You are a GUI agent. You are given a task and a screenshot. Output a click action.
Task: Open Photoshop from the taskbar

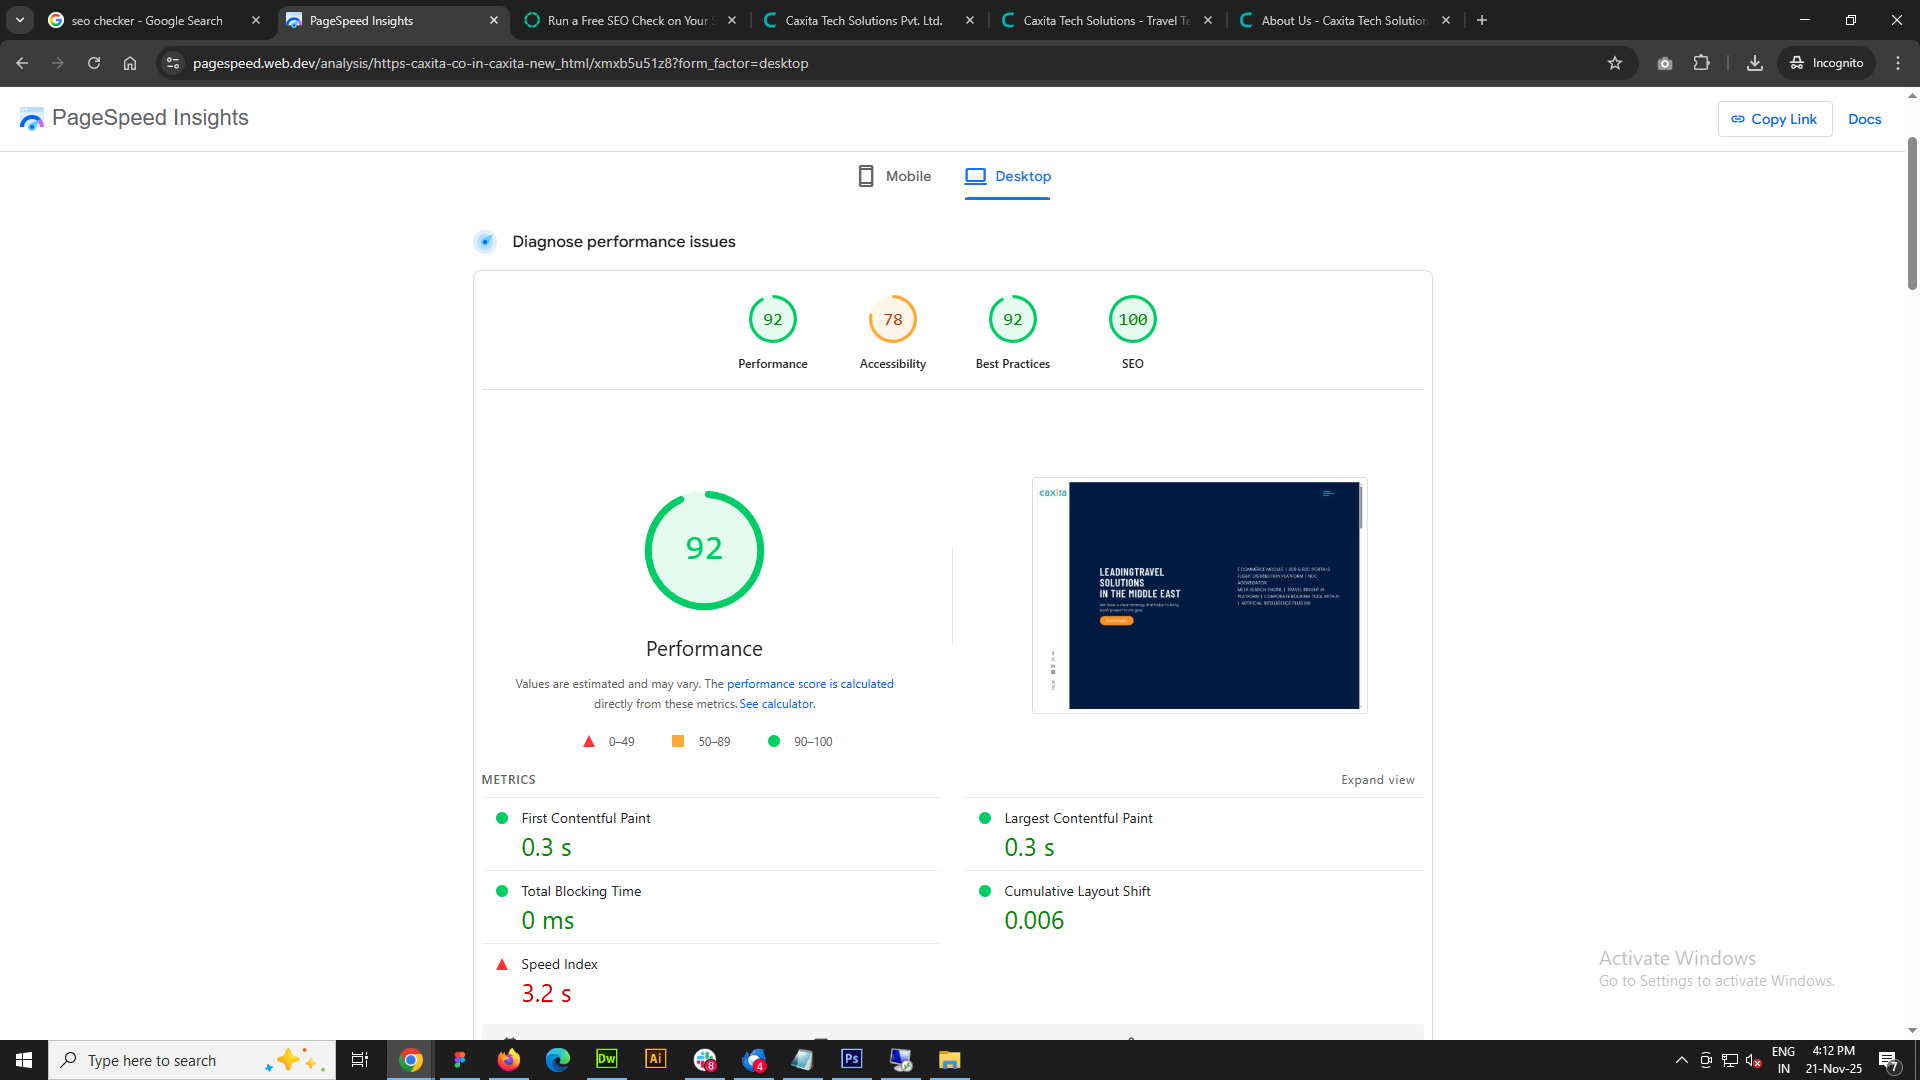(x=852, y=1059)
